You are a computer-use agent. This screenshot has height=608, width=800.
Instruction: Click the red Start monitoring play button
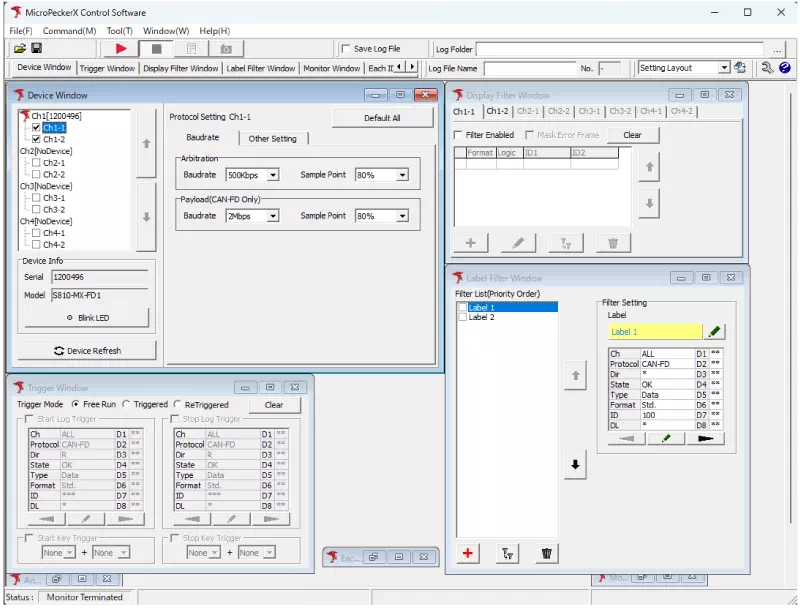(x=121, y=49)
